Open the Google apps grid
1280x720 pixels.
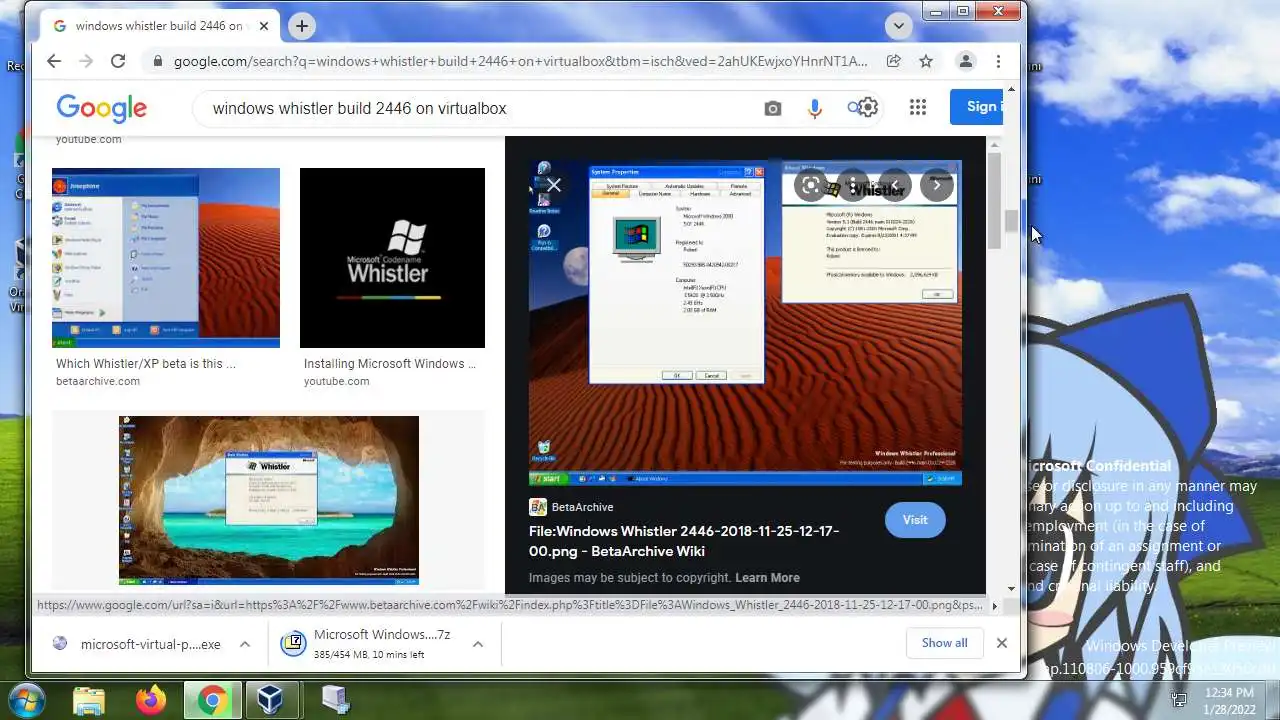point(918,107)
